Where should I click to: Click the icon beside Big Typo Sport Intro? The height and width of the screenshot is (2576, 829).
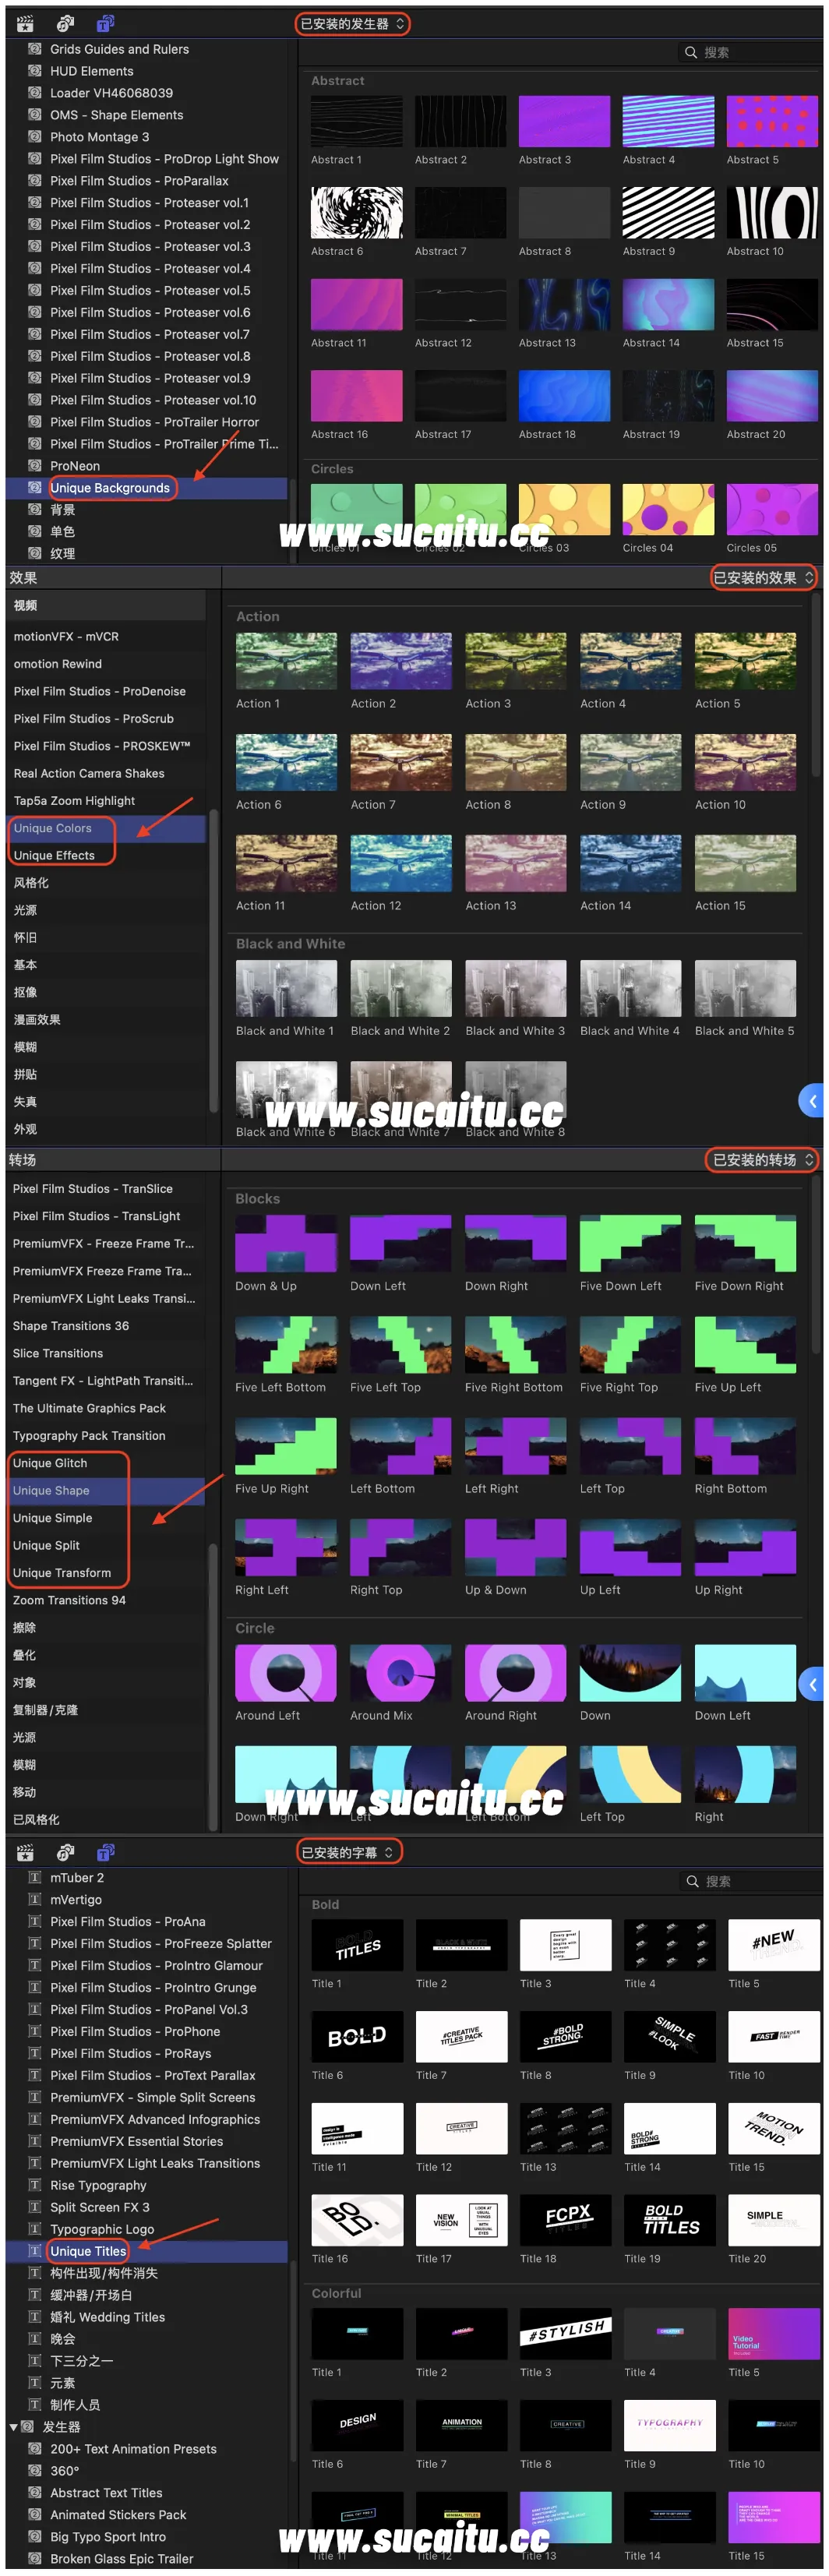35,2536
